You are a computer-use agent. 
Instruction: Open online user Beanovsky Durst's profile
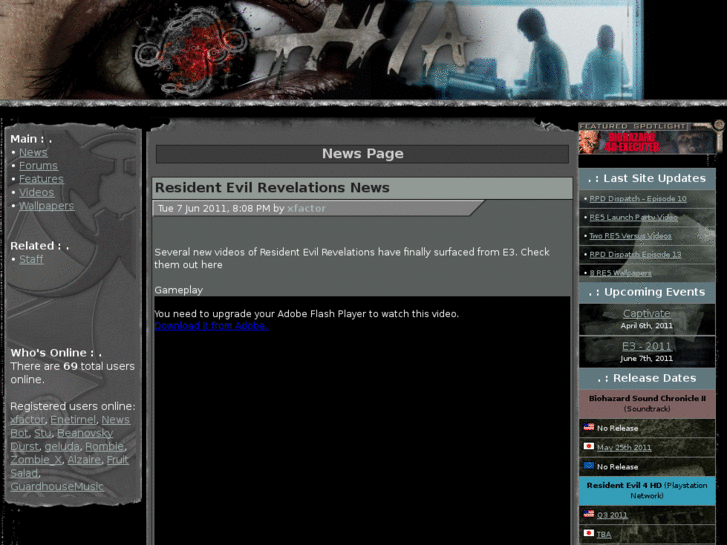(x=85, y=433)
